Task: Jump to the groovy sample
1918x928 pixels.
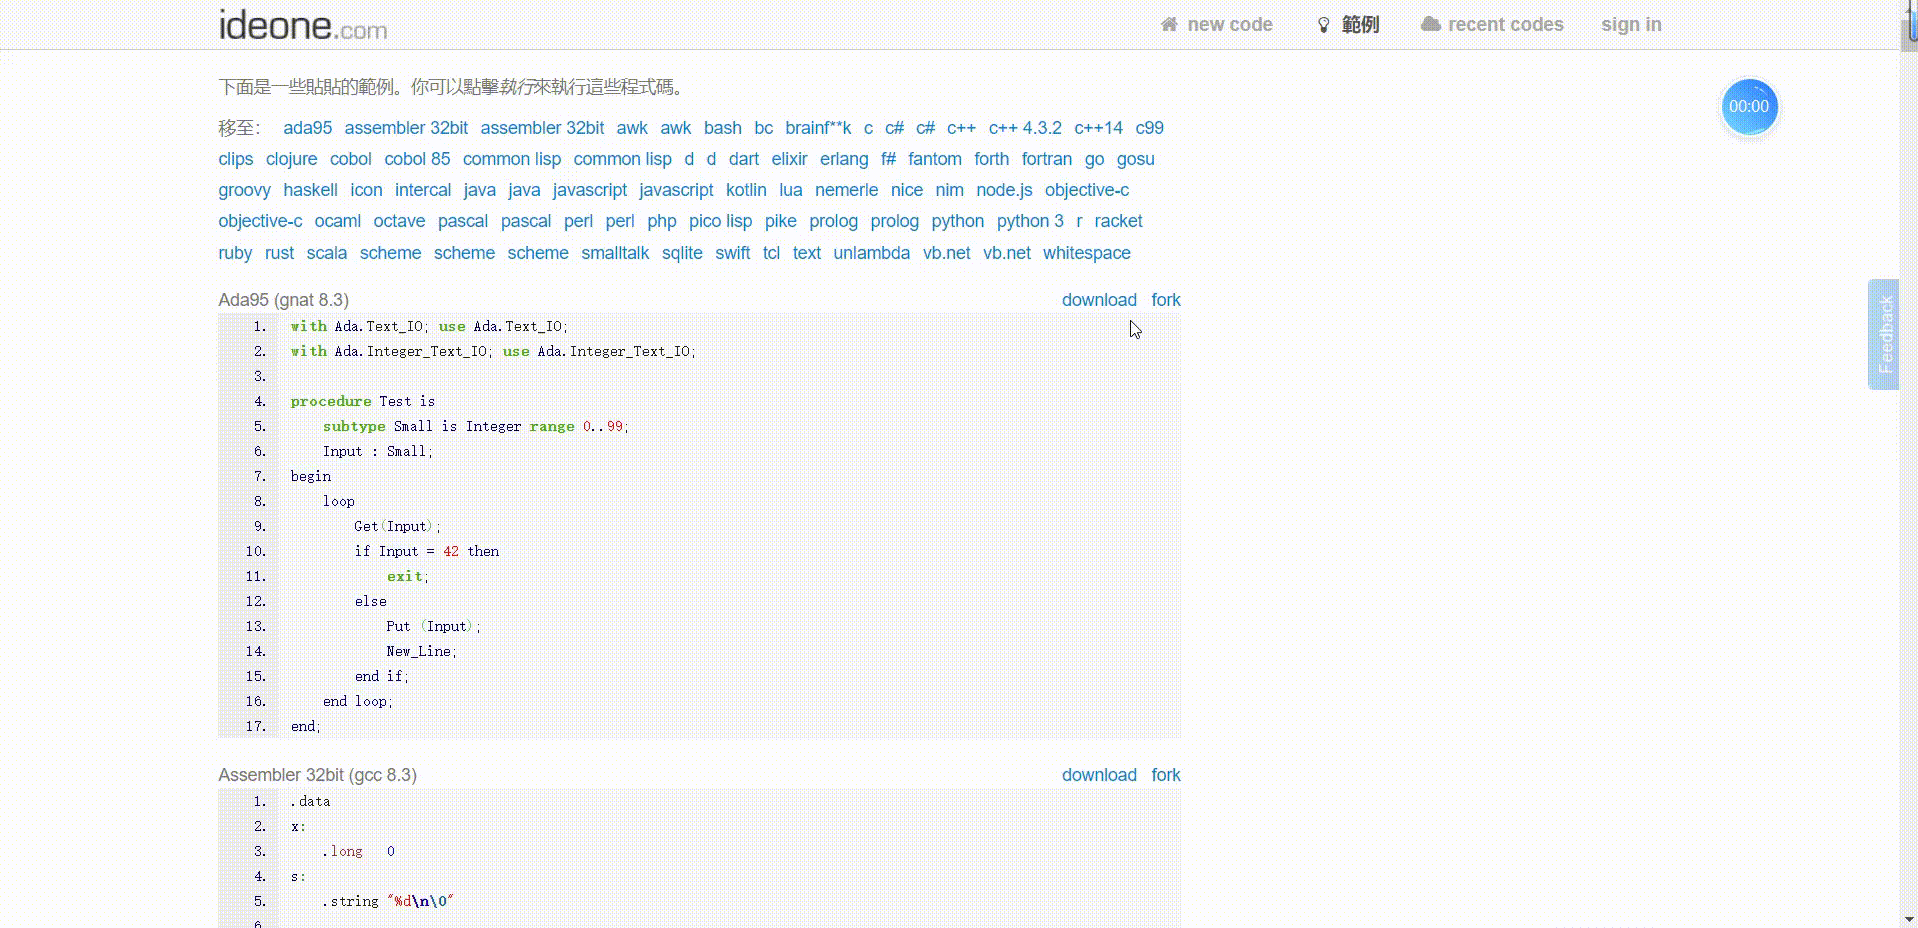Action: pyautogui.click(x=244, y=190)
